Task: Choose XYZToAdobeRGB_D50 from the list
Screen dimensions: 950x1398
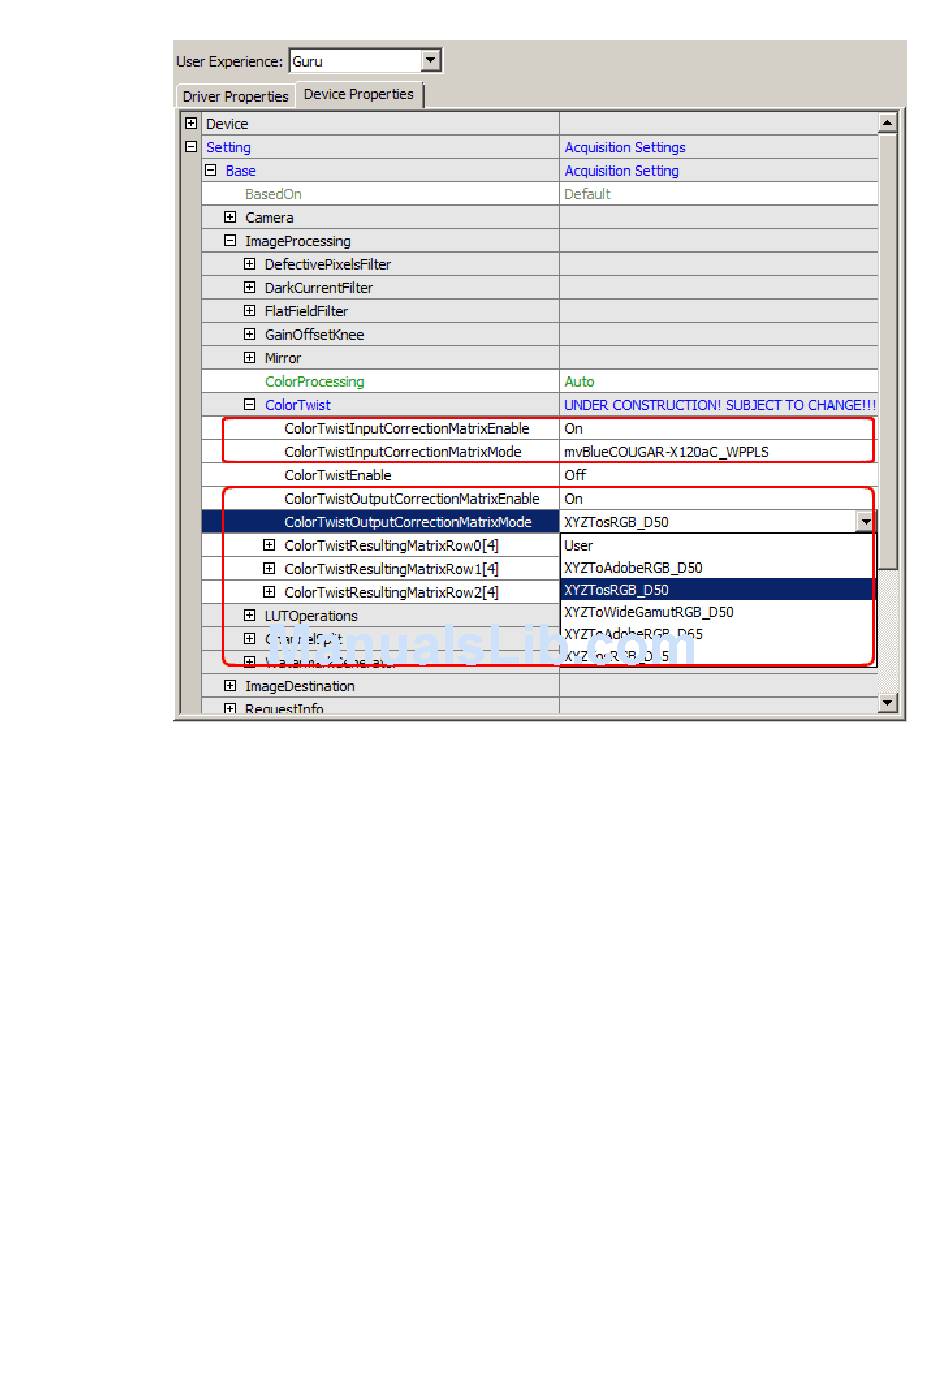Action: [717, 568]
